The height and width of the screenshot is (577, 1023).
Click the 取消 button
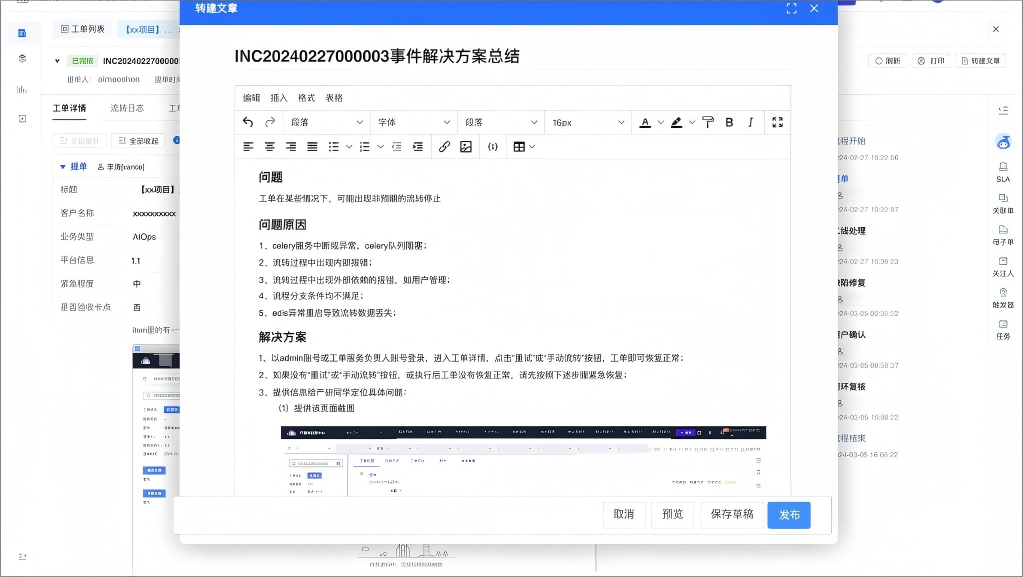pos(624,514)
